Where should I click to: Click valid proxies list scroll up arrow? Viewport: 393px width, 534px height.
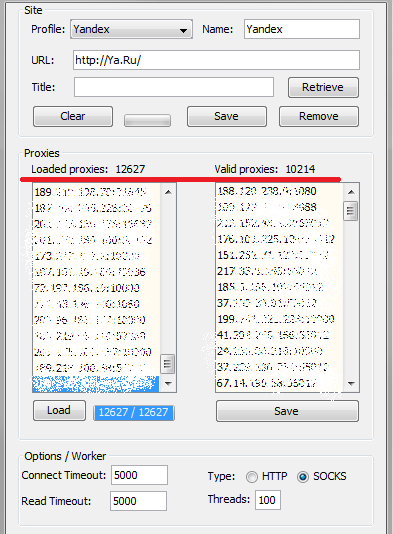point(351,192)
